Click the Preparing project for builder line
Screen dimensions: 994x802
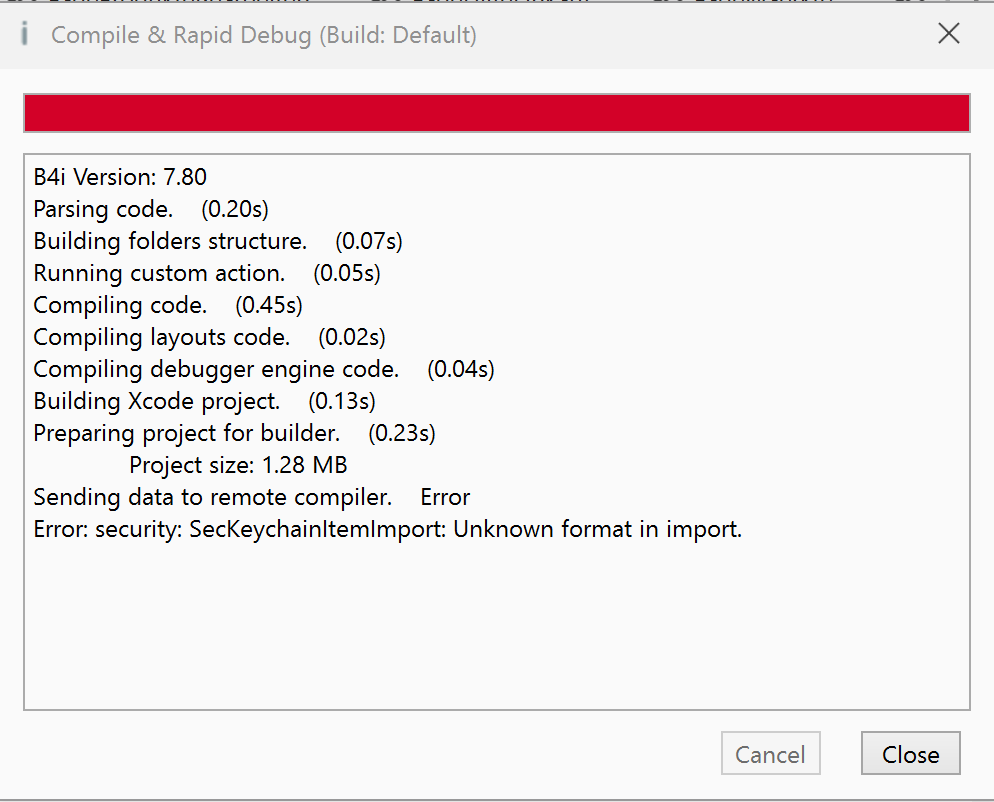pyautogui.click(x=234, y=433)
